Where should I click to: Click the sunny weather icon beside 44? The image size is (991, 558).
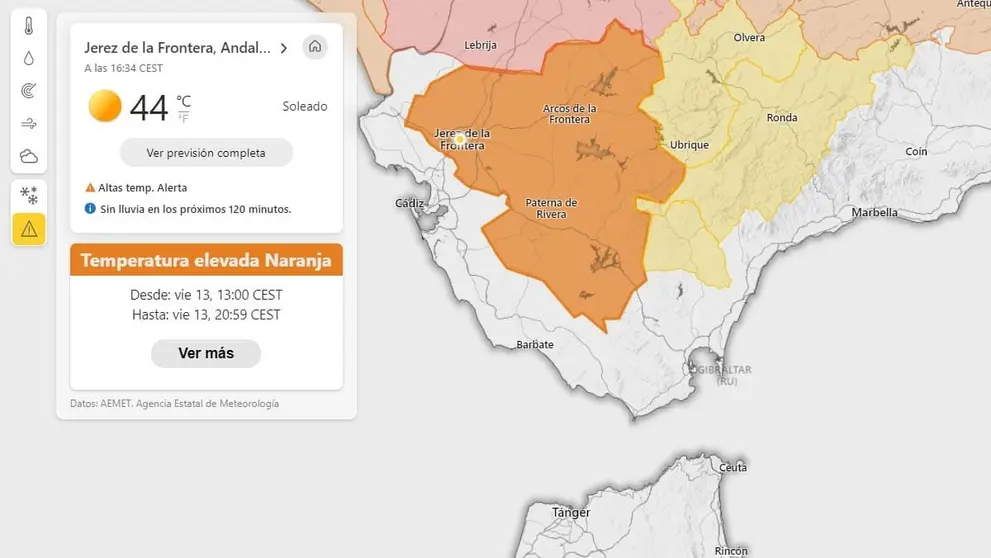(105, 106)
